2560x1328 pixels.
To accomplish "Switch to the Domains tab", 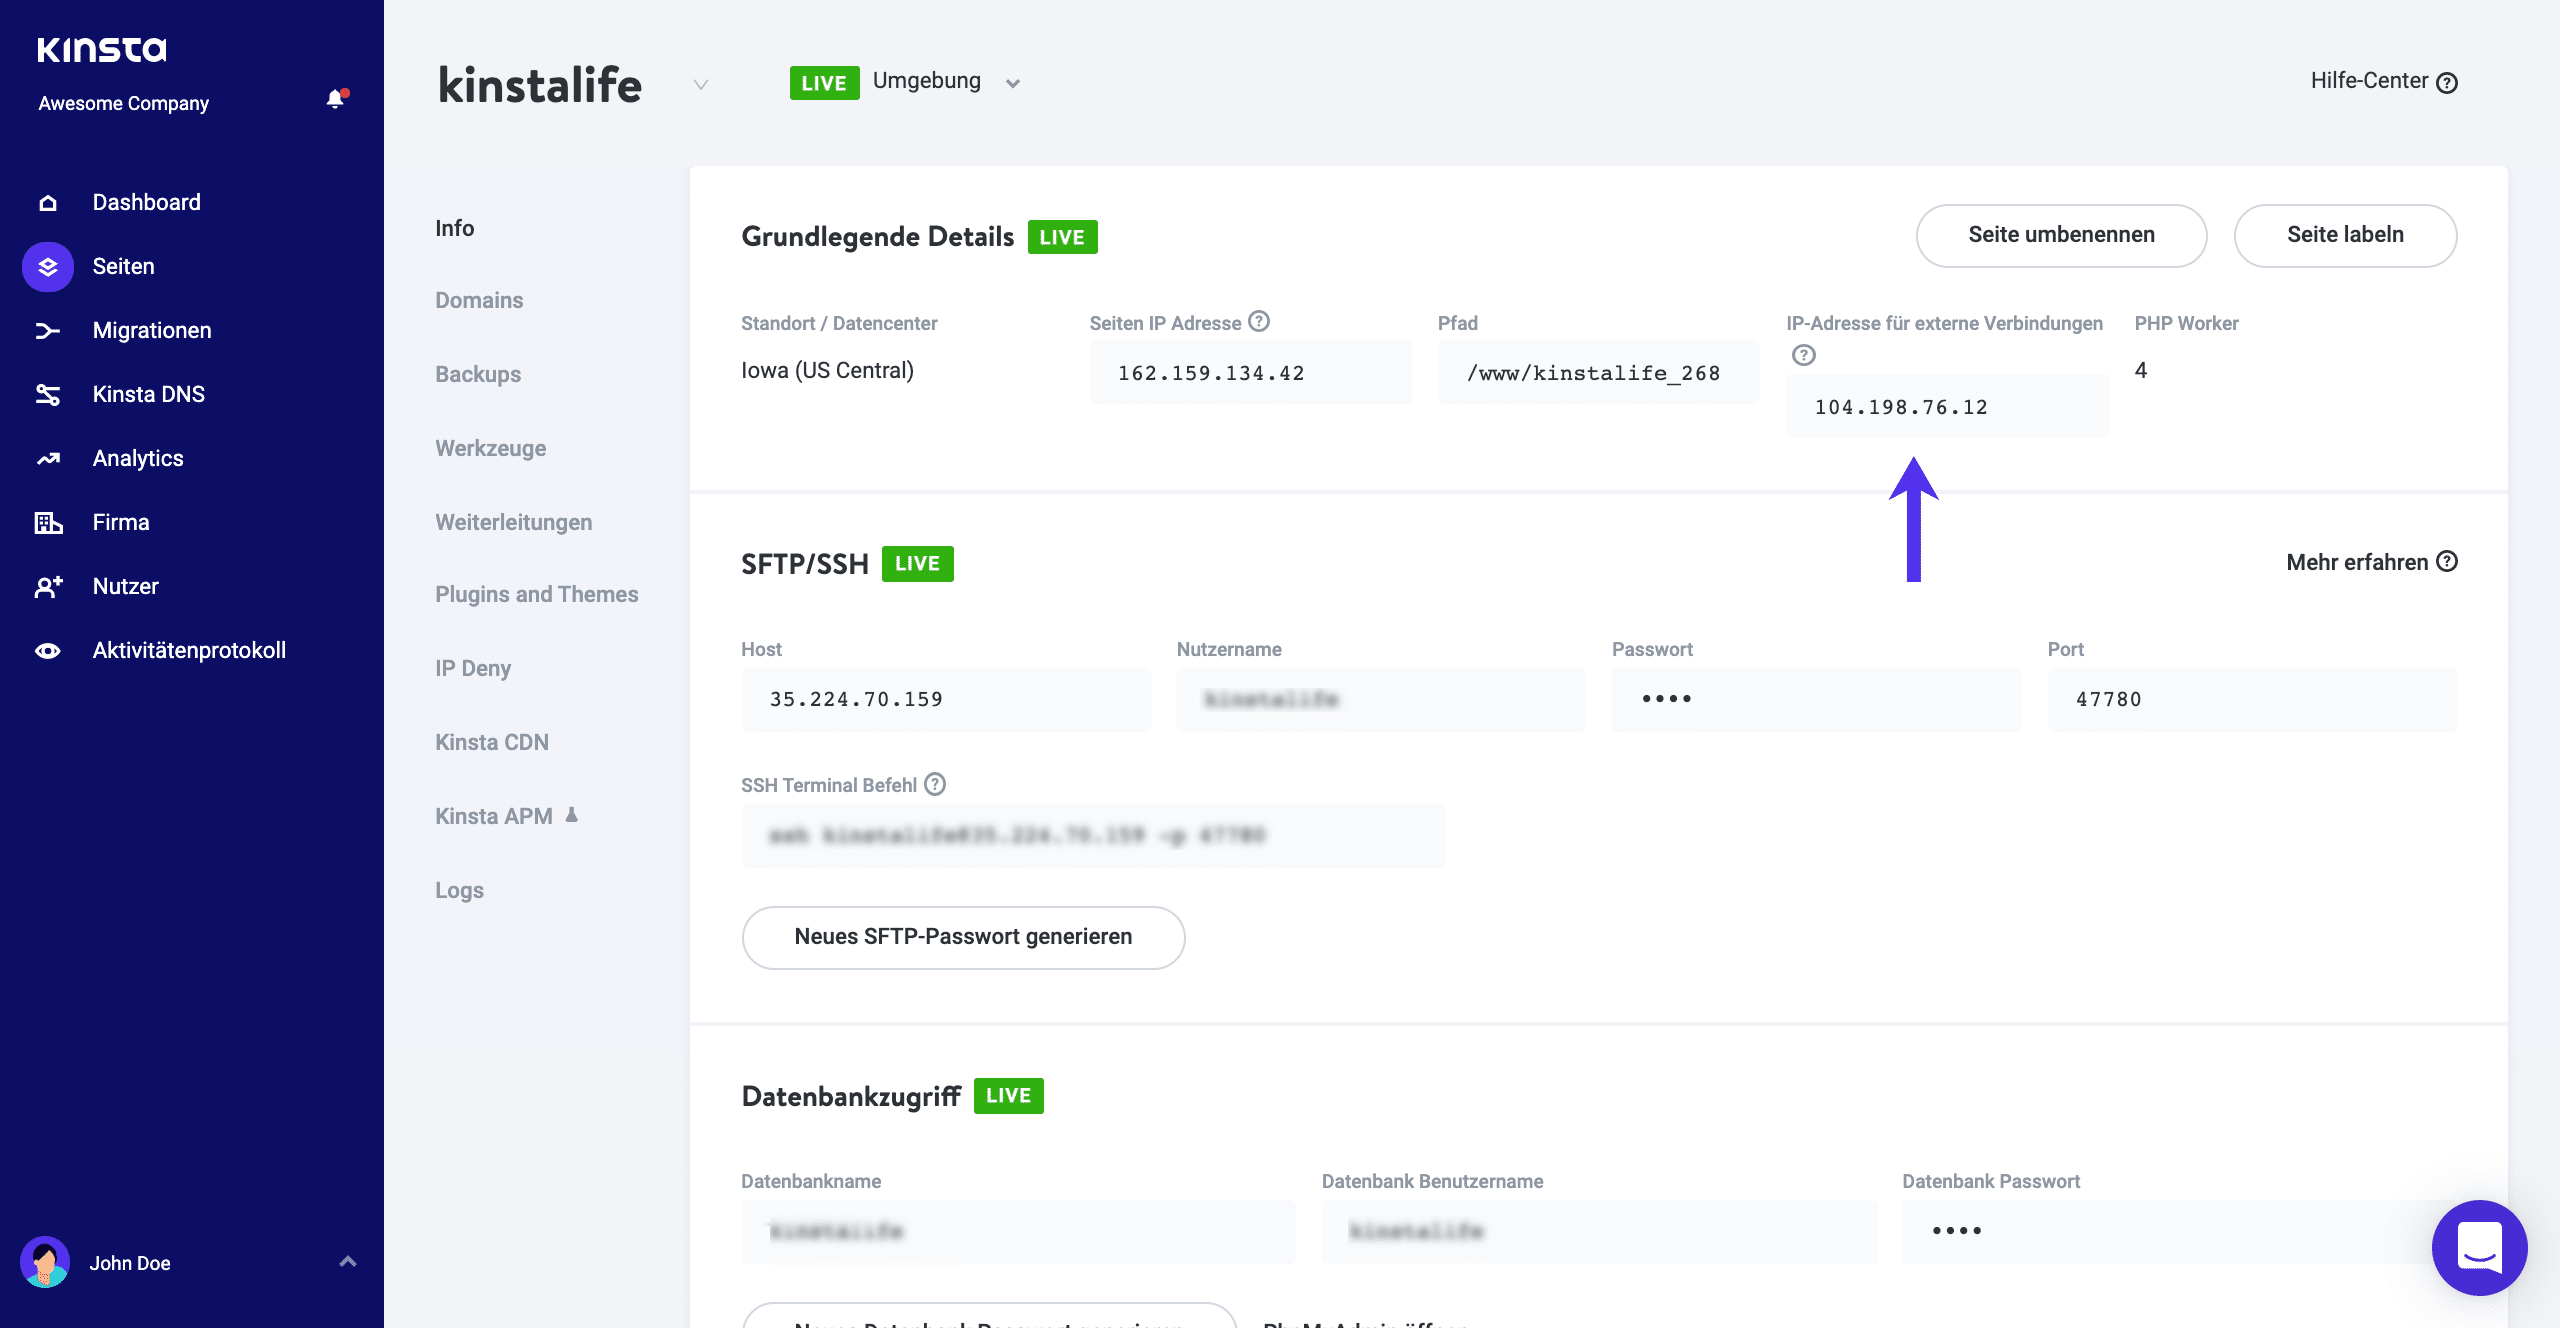I will 479,300.
